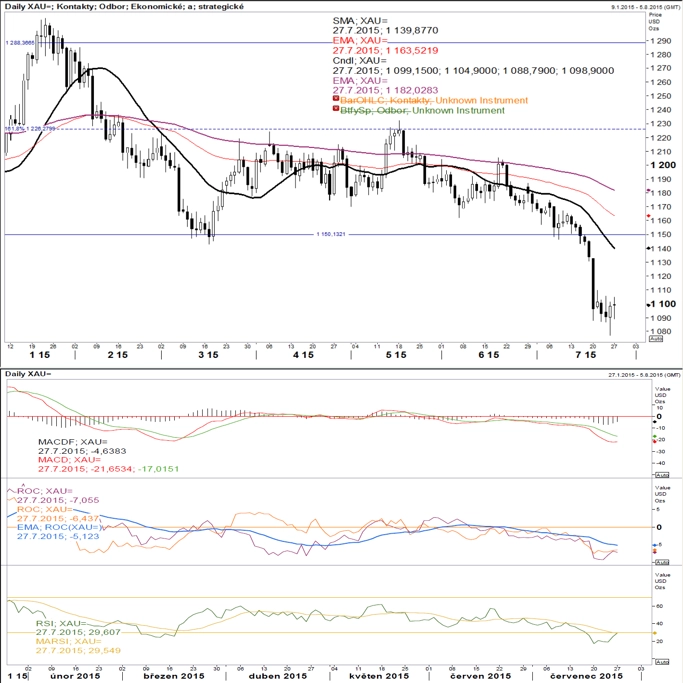Select the MACDF; XAU= indicator label
Image resolution: width=683 pixels, height=683 pixels.
73,442
